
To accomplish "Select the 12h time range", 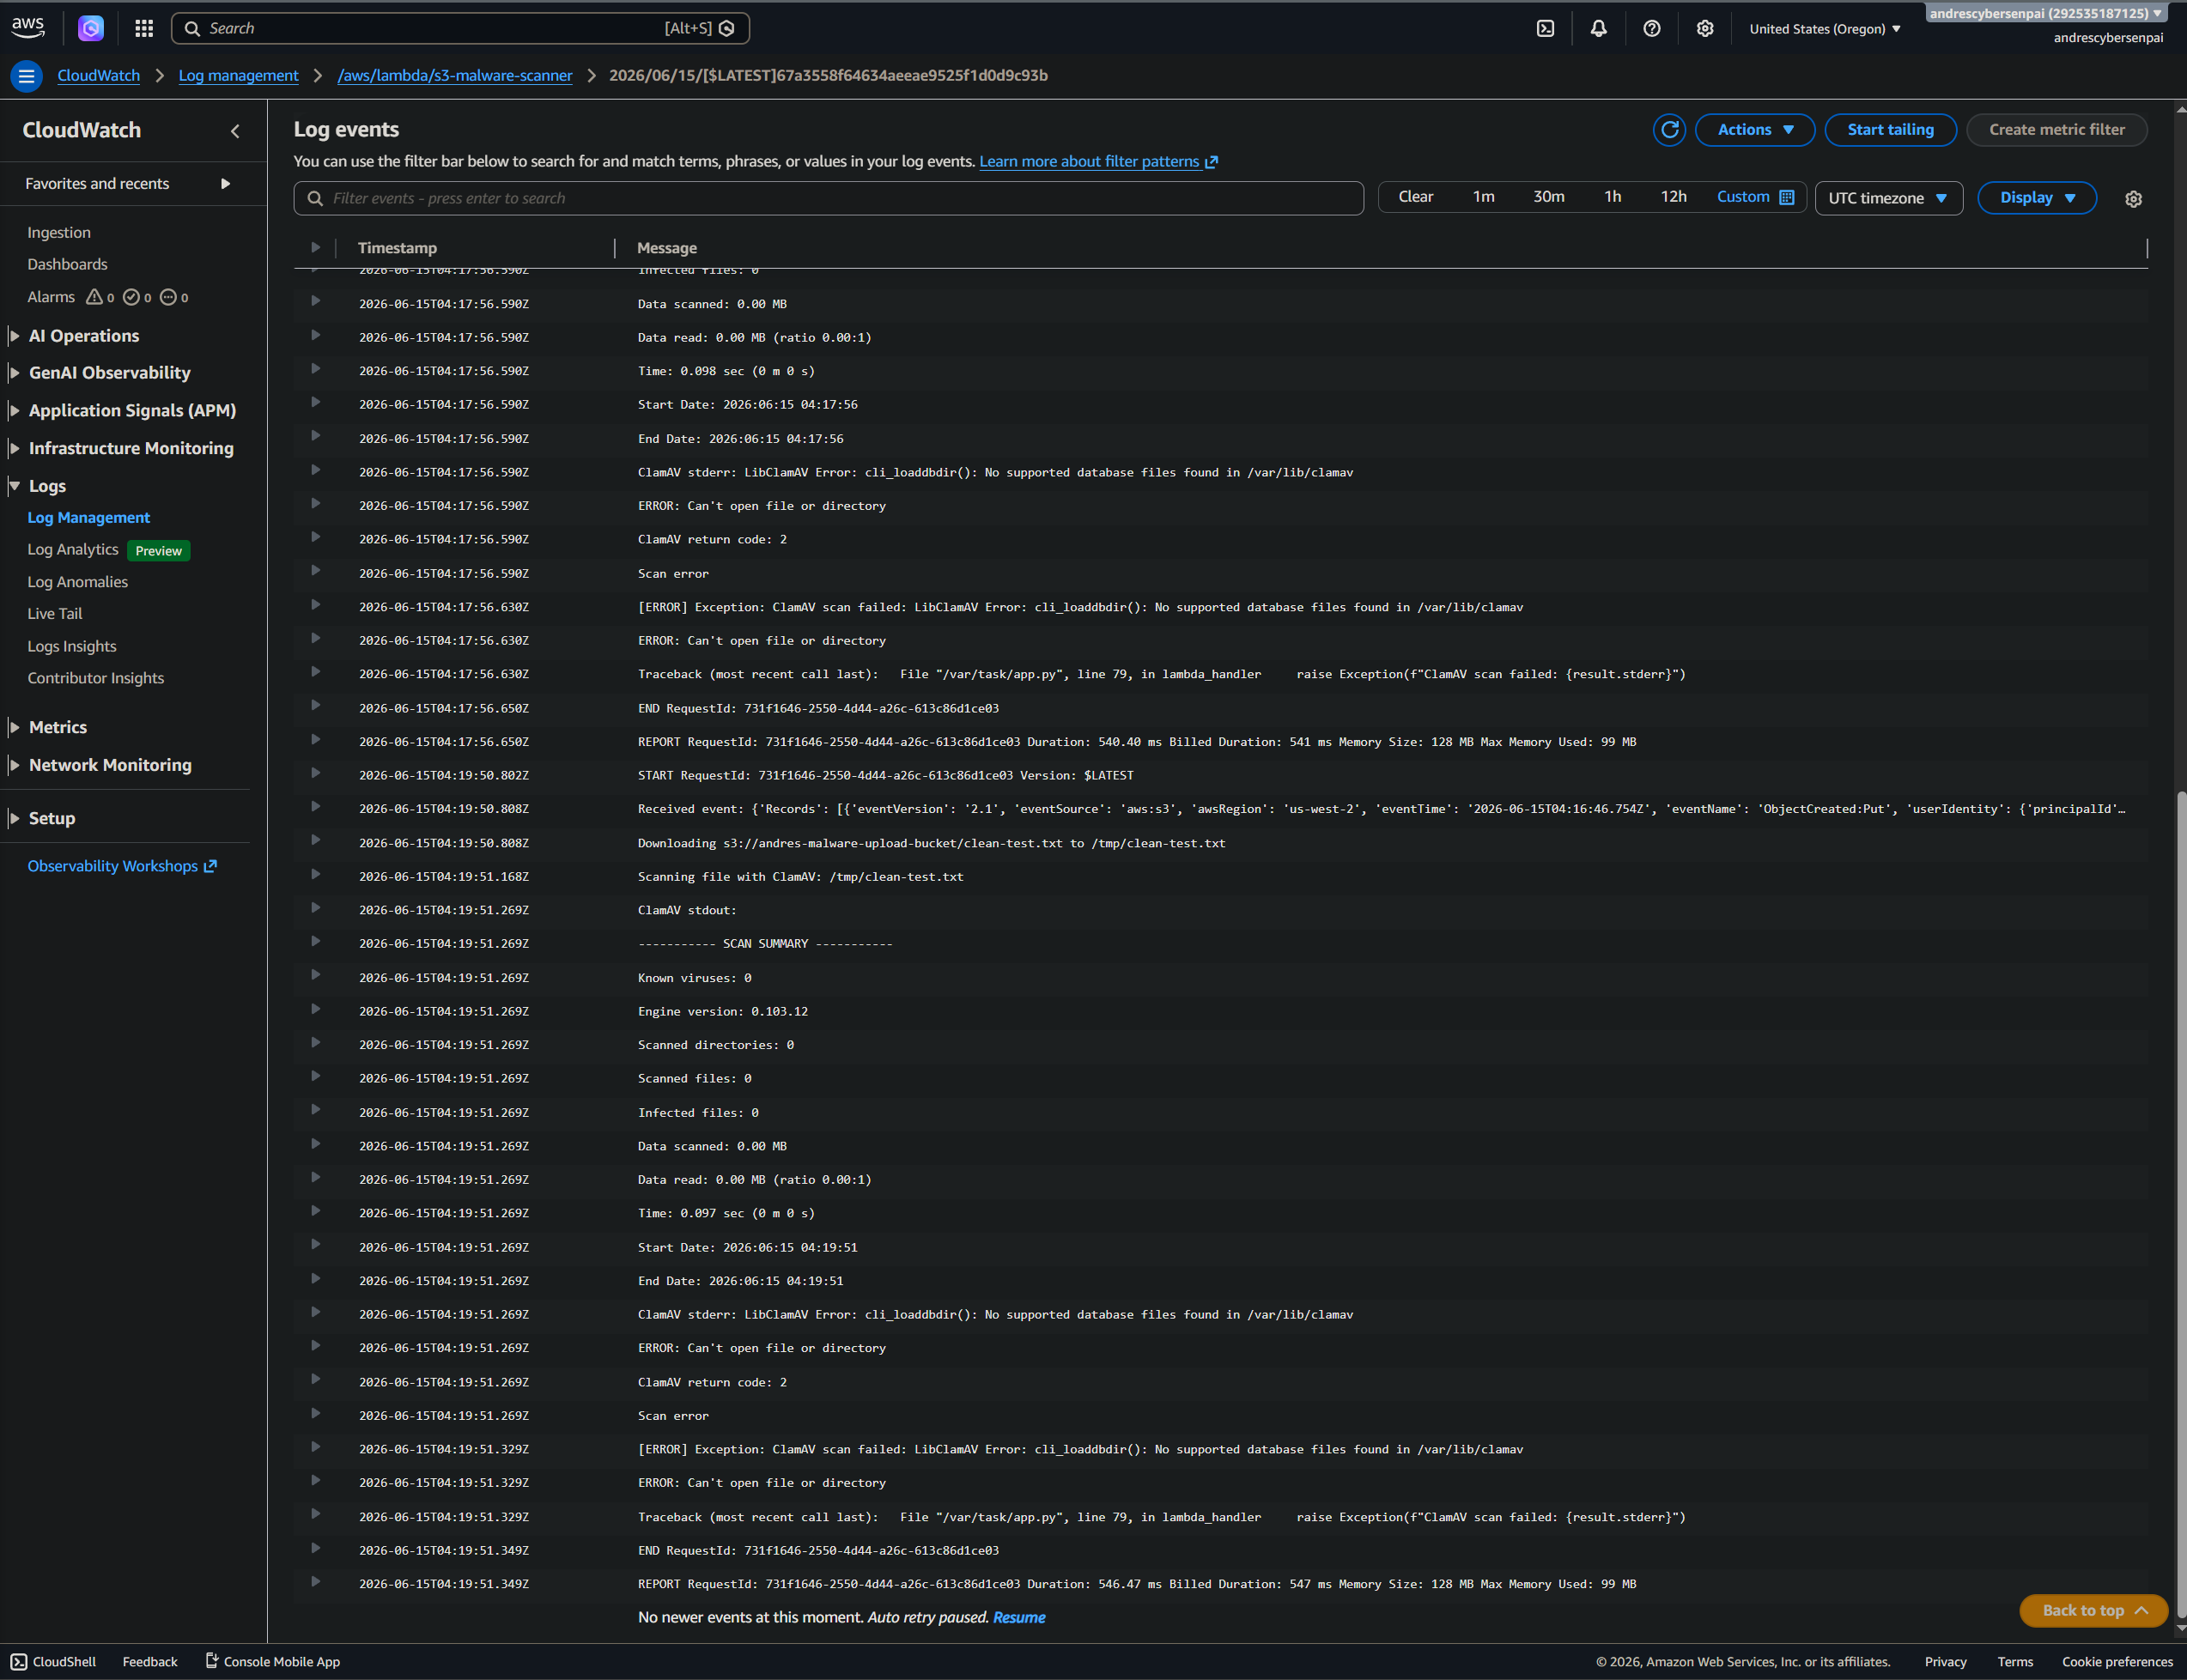I will click(x=1673, y=197).
